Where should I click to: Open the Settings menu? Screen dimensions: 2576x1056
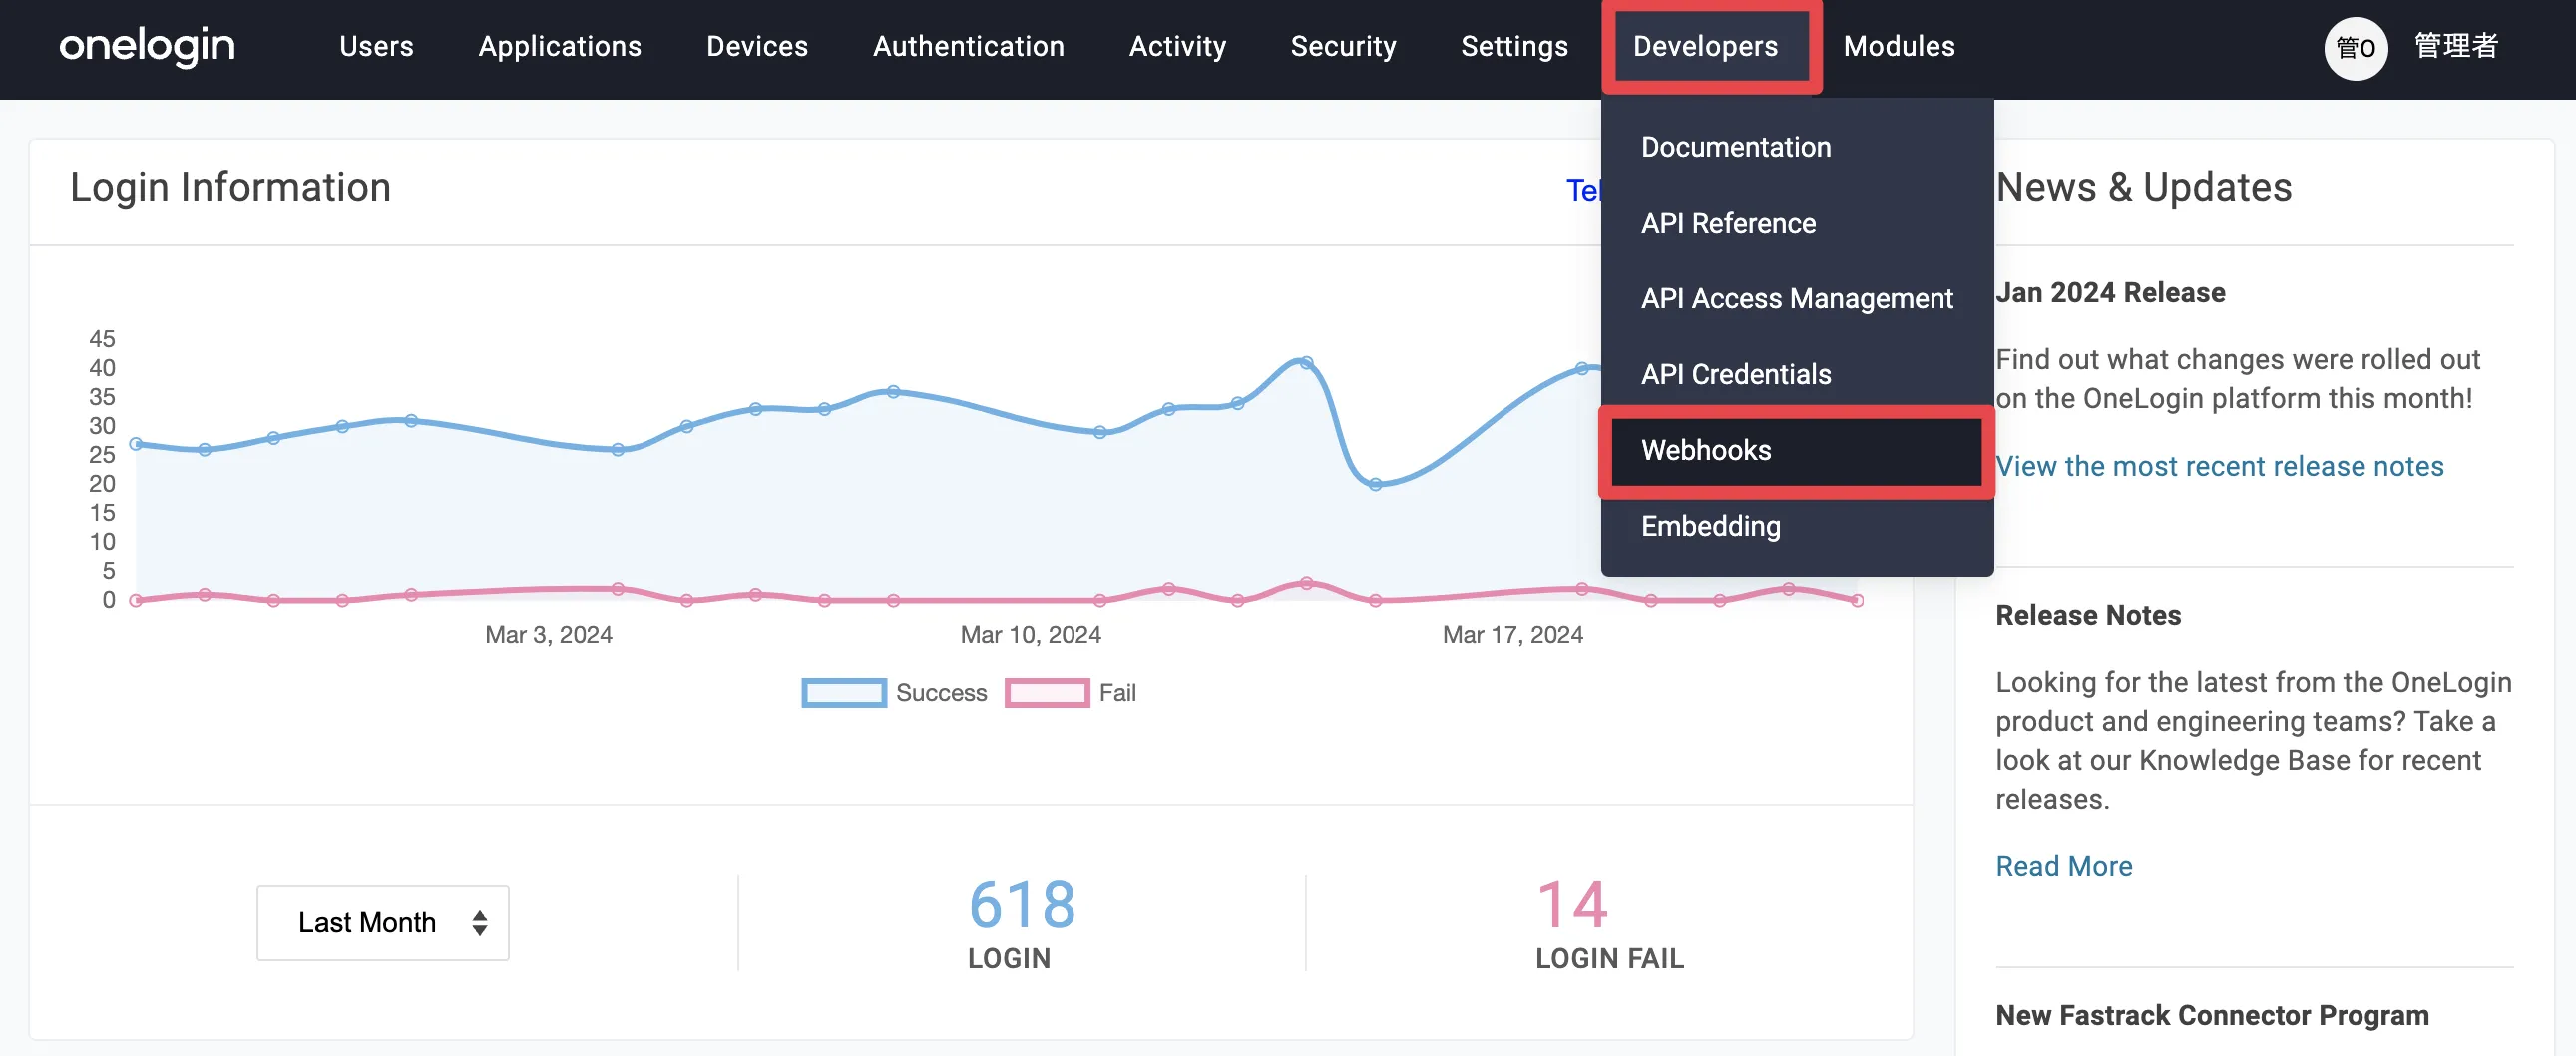(1514, 46)
